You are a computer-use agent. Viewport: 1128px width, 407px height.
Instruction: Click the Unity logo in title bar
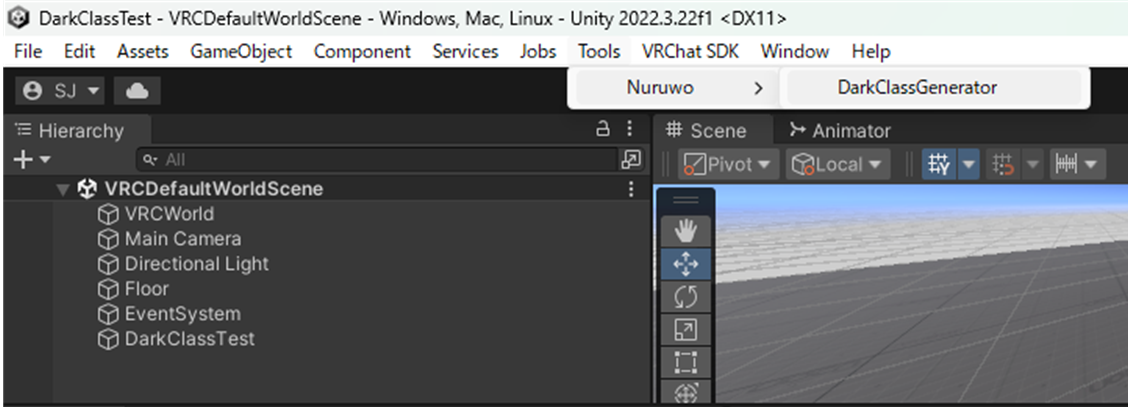pyautogui.click(x=17, y=17)
